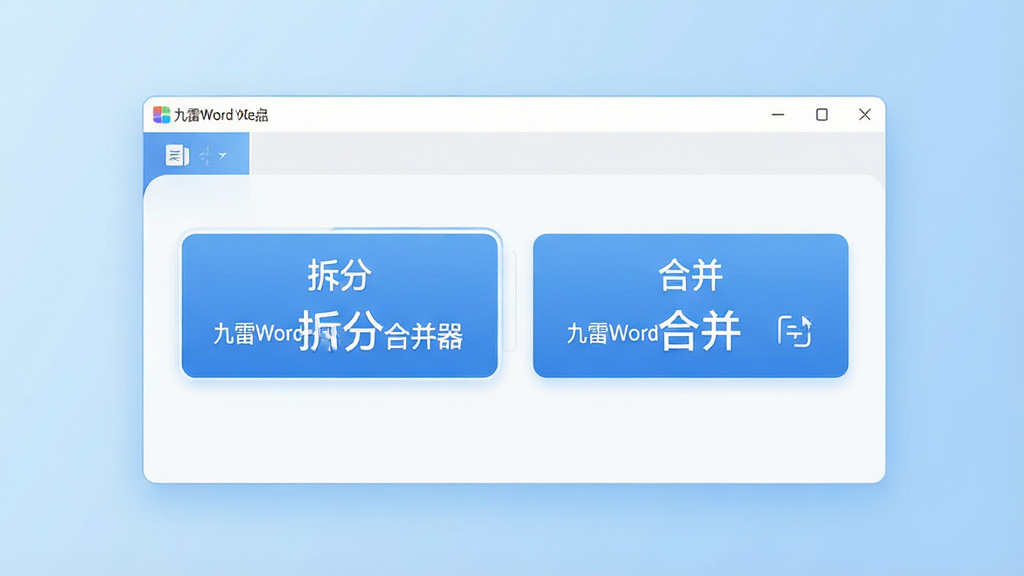The height and width of the screenshot is (576, 1024).
Task: Click the empty gray toolbar strip
Action: 567,153
